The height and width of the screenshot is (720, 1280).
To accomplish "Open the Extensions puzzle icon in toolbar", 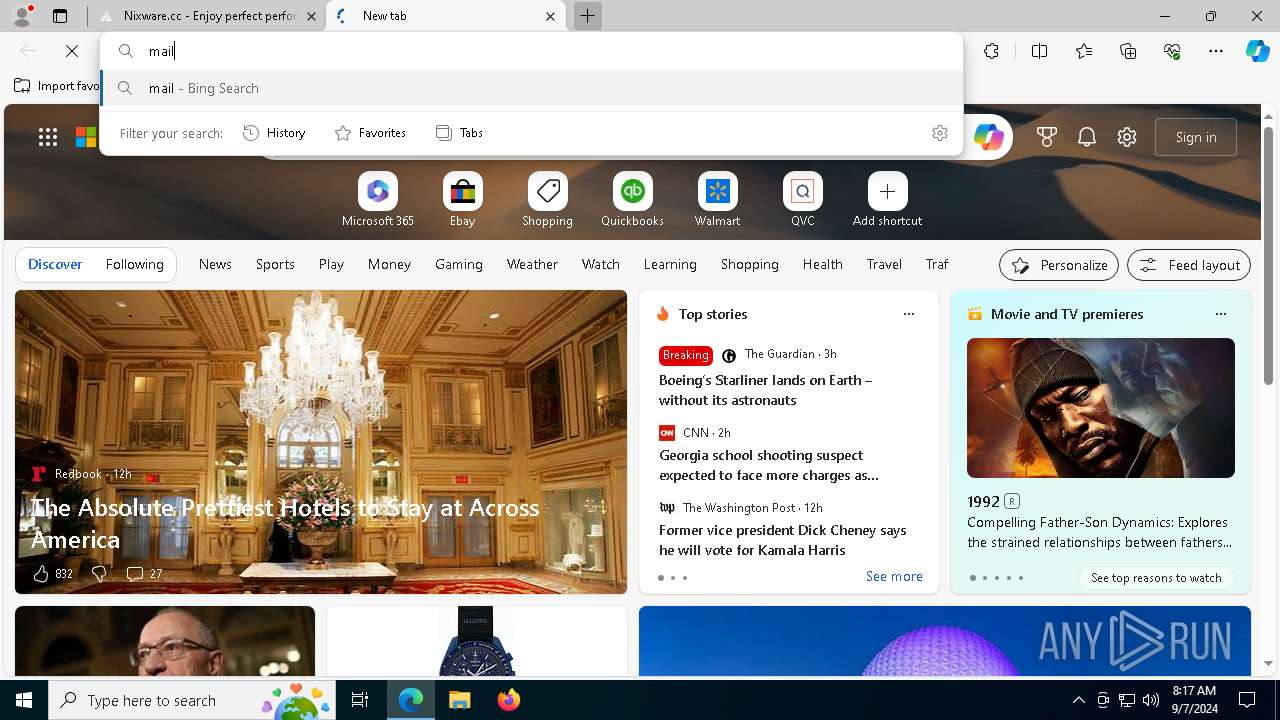I will tap(991, 51).
